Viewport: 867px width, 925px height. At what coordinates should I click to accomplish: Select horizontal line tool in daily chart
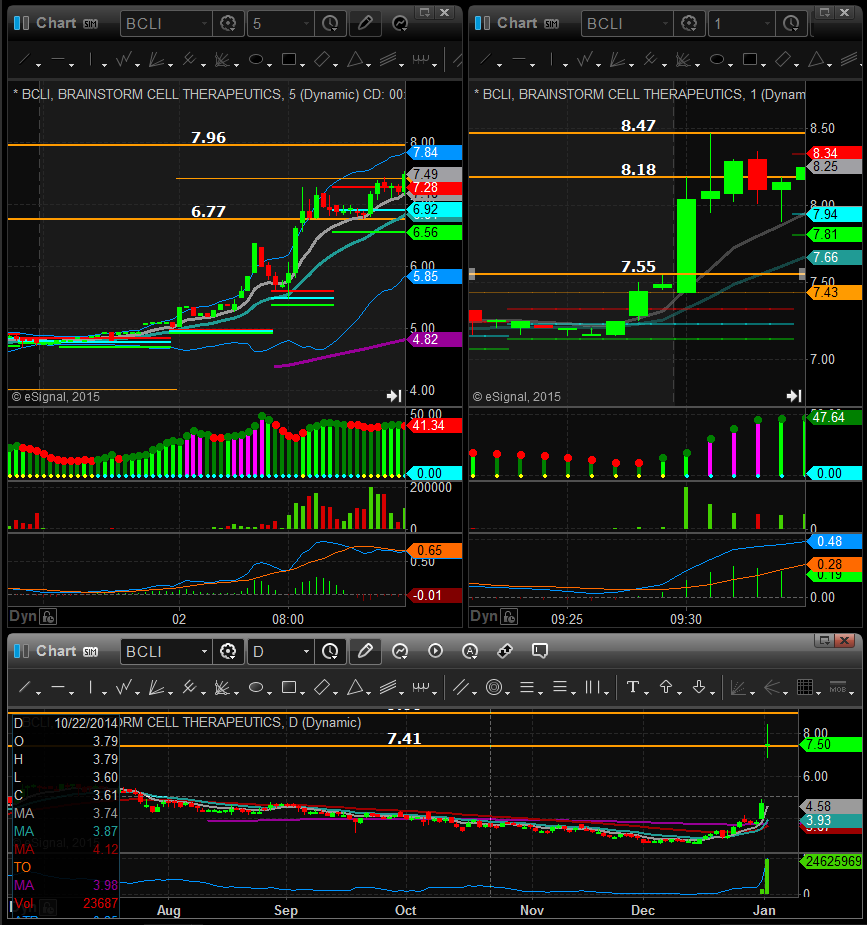pos(58,687)
